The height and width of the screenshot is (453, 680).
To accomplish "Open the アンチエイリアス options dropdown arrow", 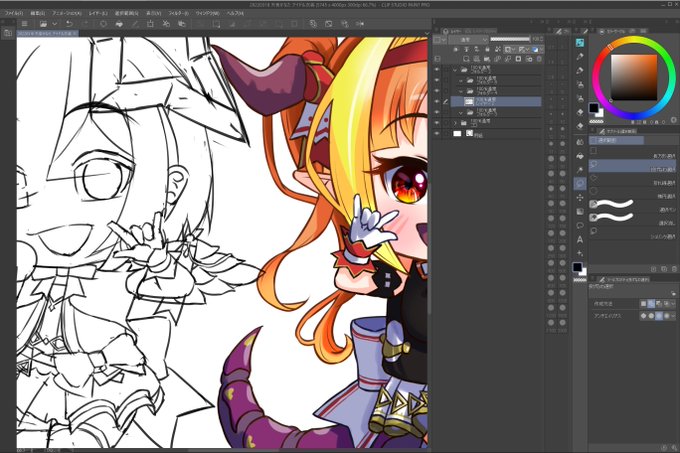I will click(x=673, y=316).
